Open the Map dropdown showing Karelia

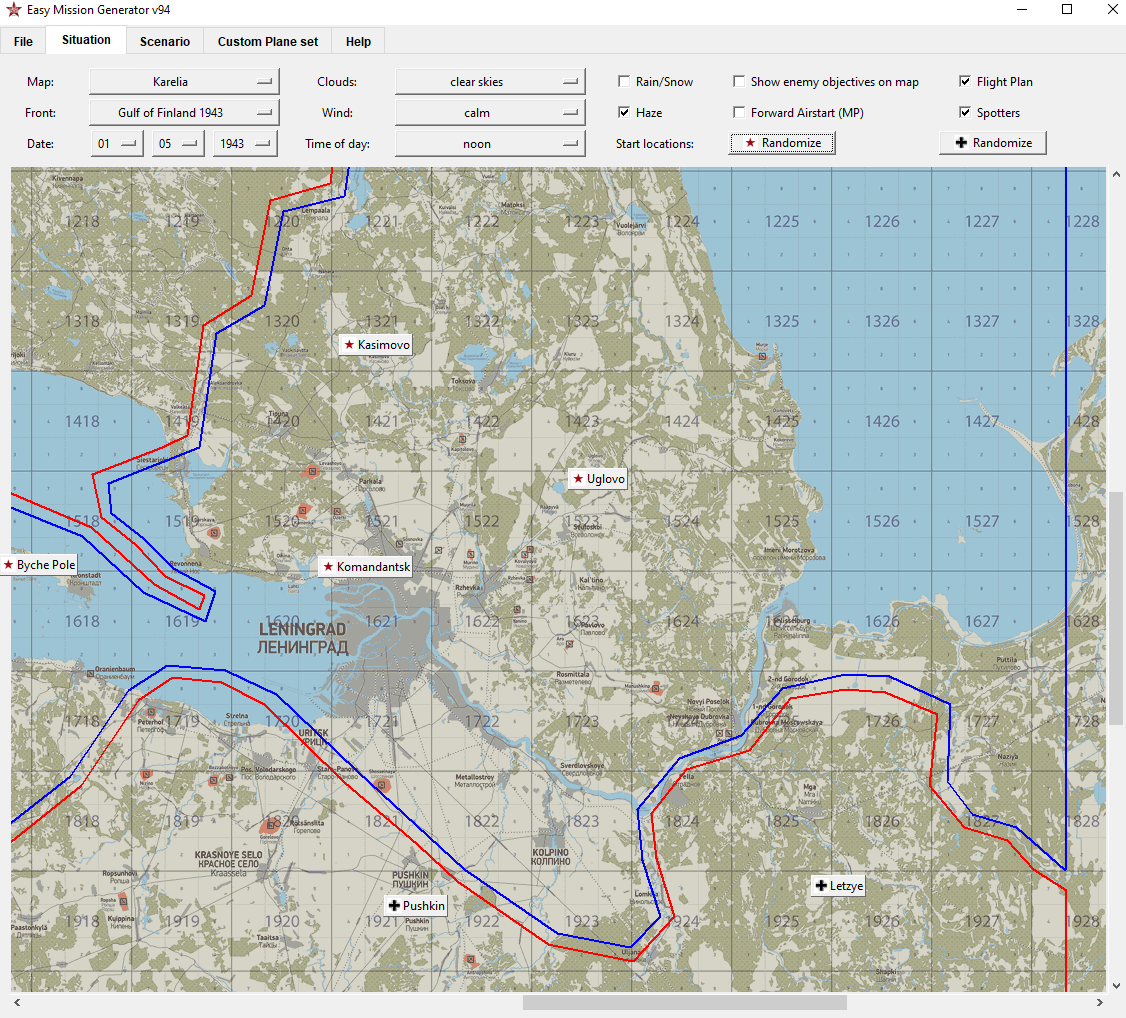coord(184,82)
